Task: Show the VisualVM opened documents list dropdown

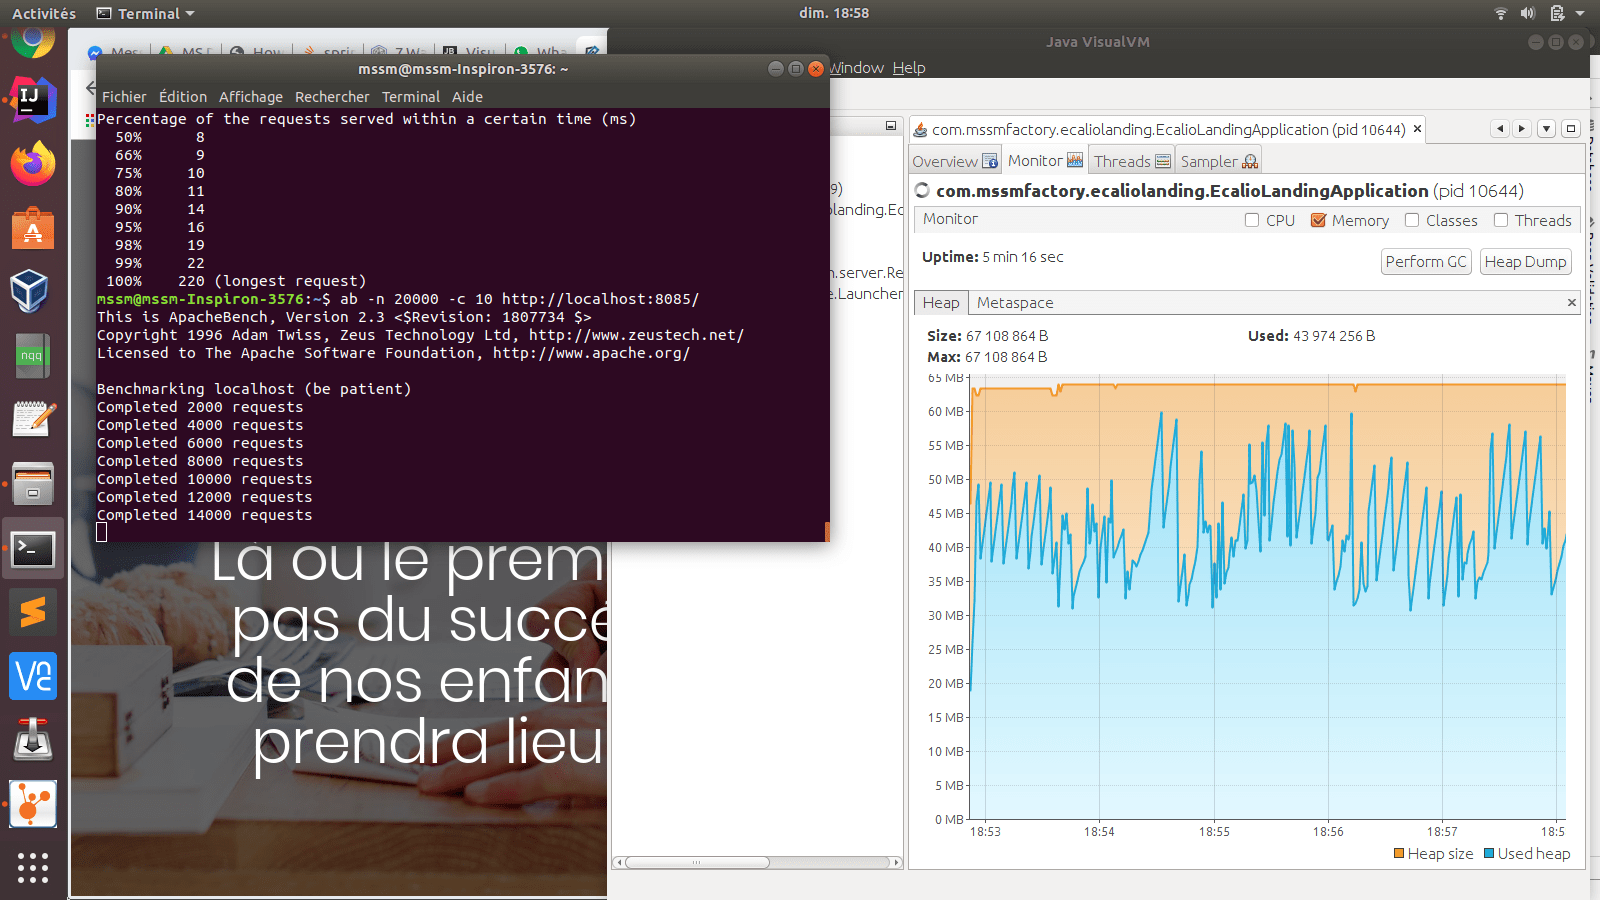Action: 1546,128
